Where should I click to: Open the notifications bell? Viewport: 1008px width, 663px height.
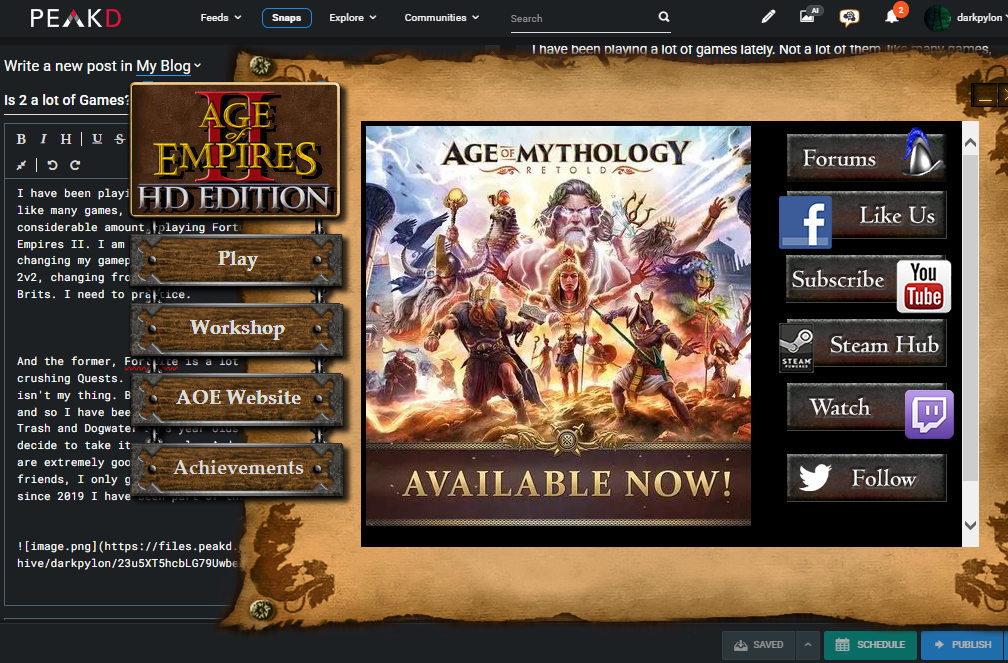tap(892, 17)
